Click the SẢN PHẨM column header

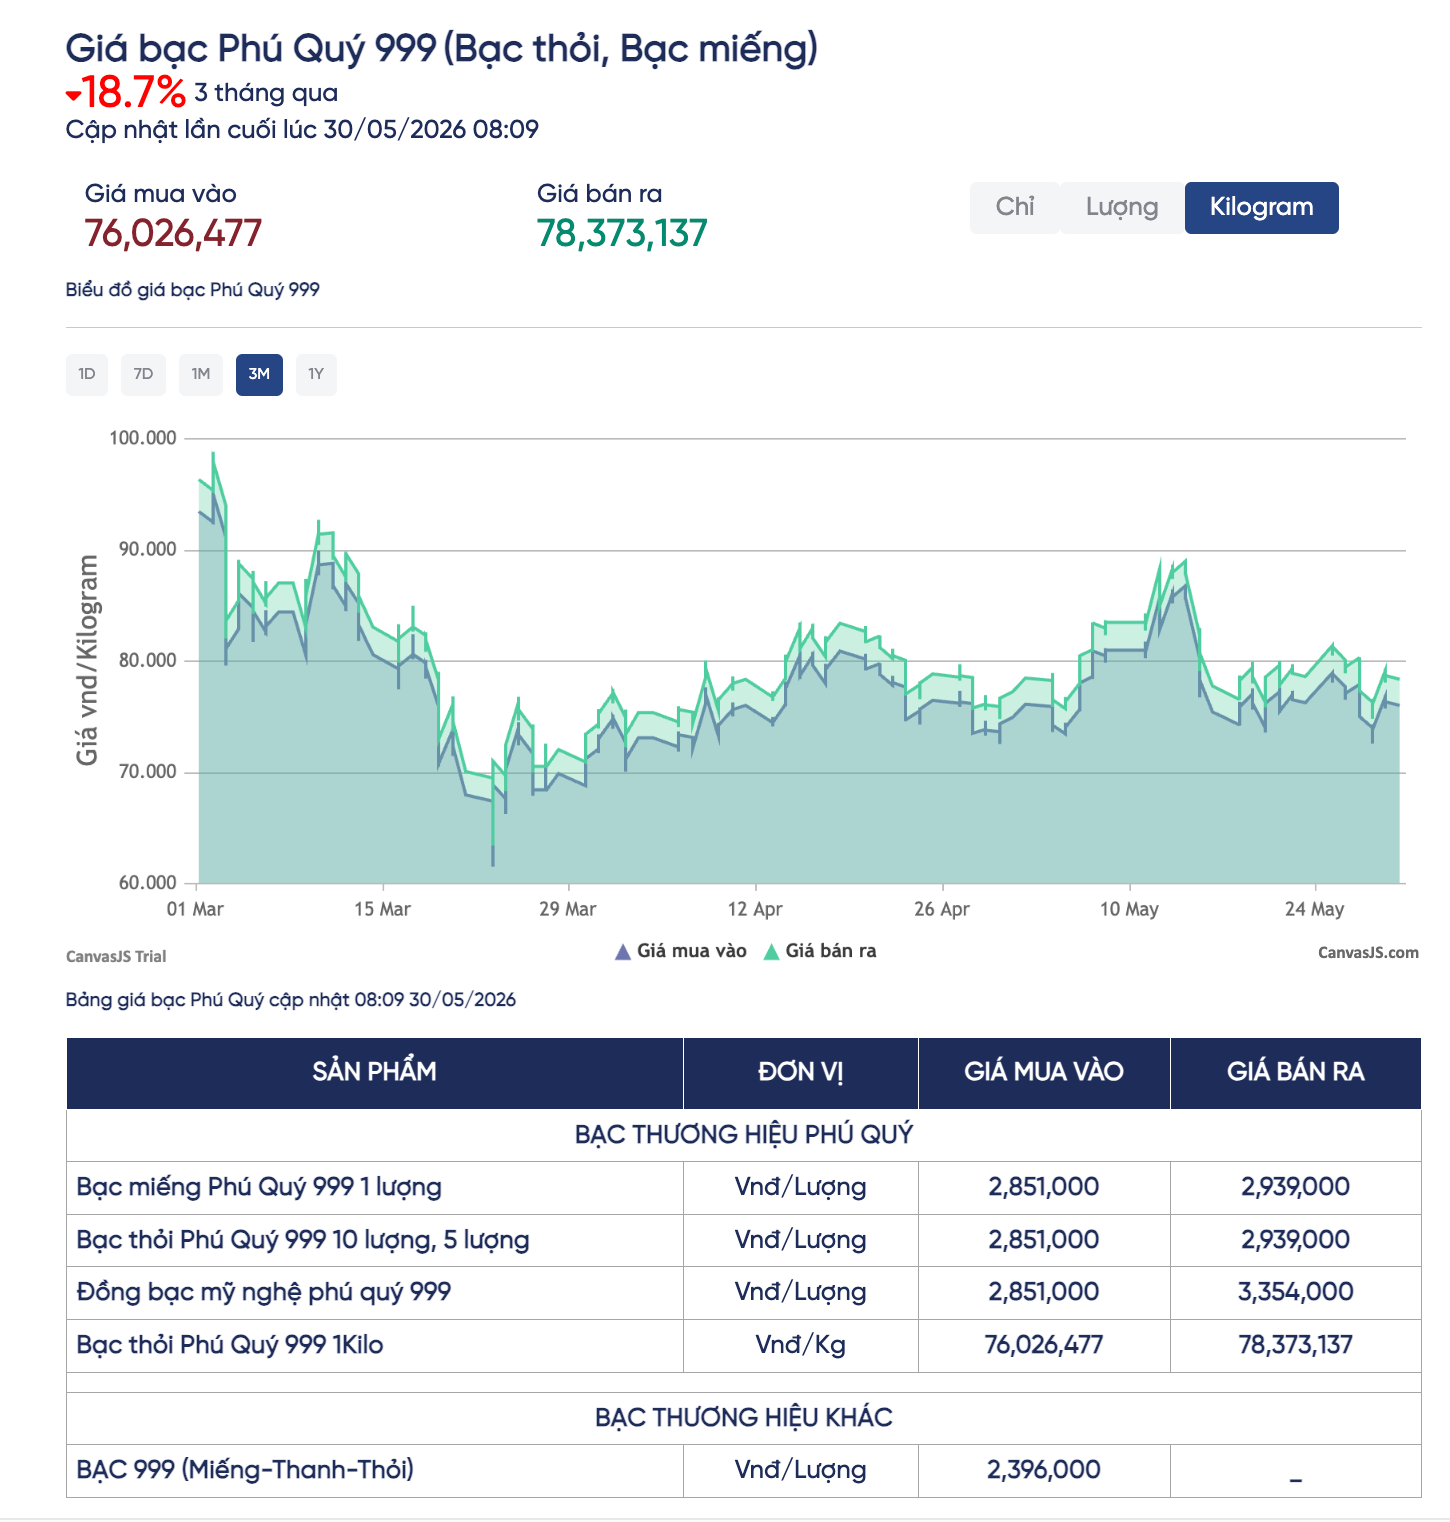pyautogui.click(x=375, y=1072)
